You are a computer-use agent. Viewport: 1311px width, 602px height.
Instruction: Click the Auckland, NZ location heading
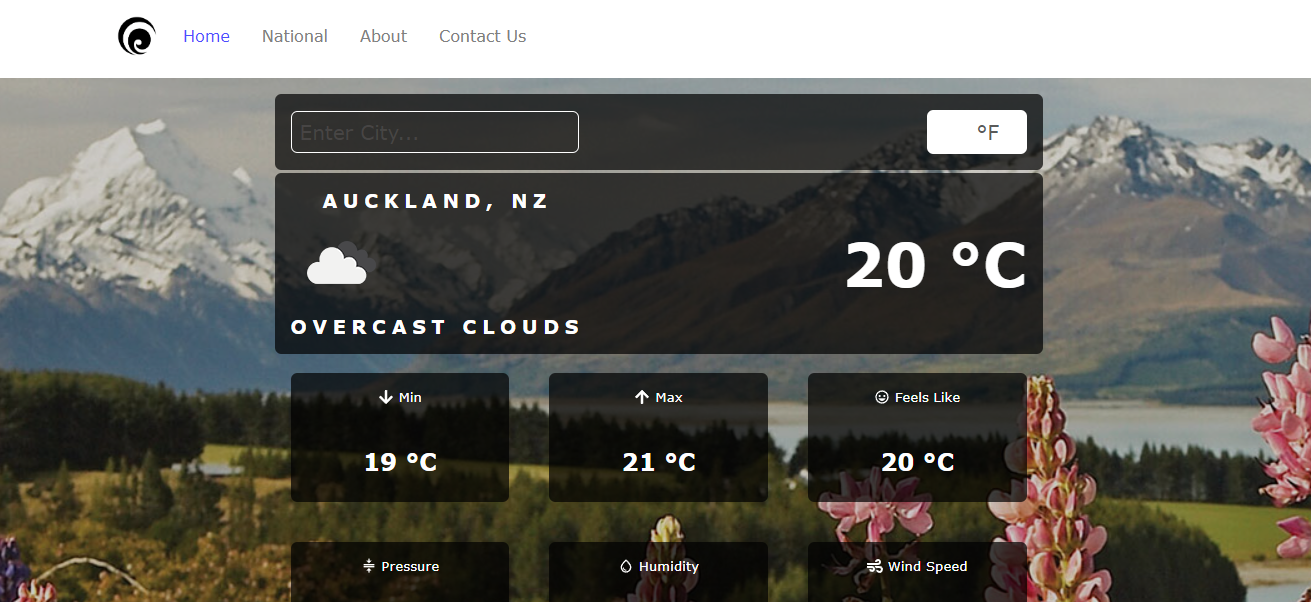click(x=436, y=201)
